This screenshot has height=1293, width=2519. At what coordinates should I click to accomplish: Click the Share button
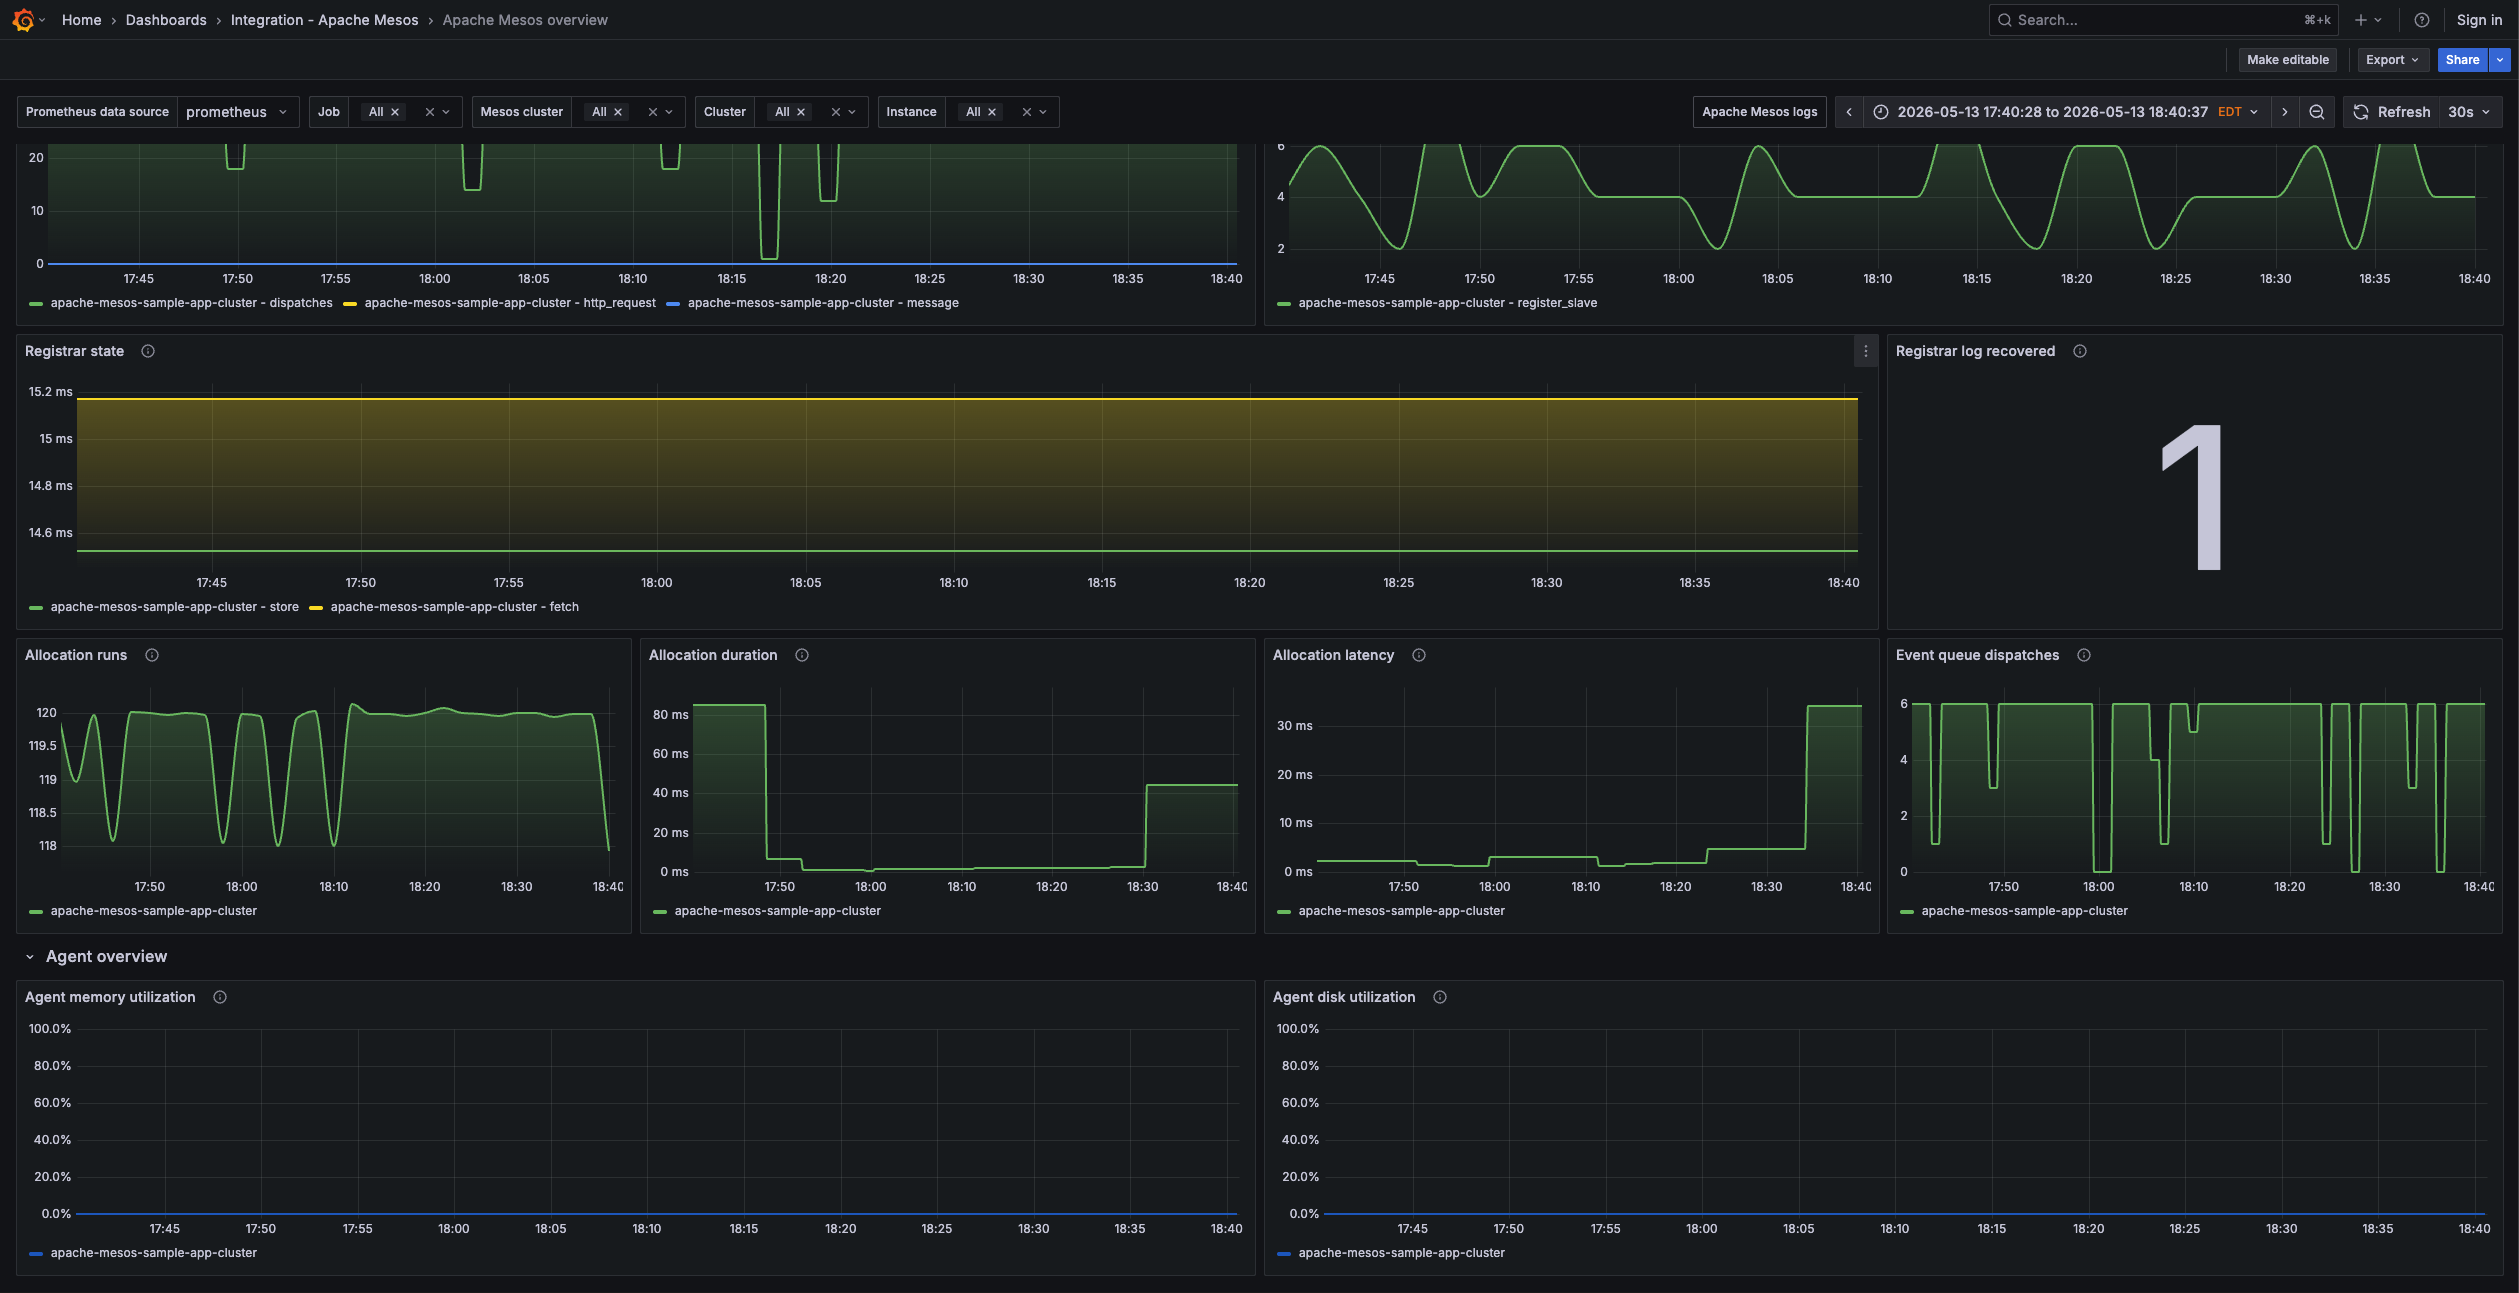pos(2462,60)
